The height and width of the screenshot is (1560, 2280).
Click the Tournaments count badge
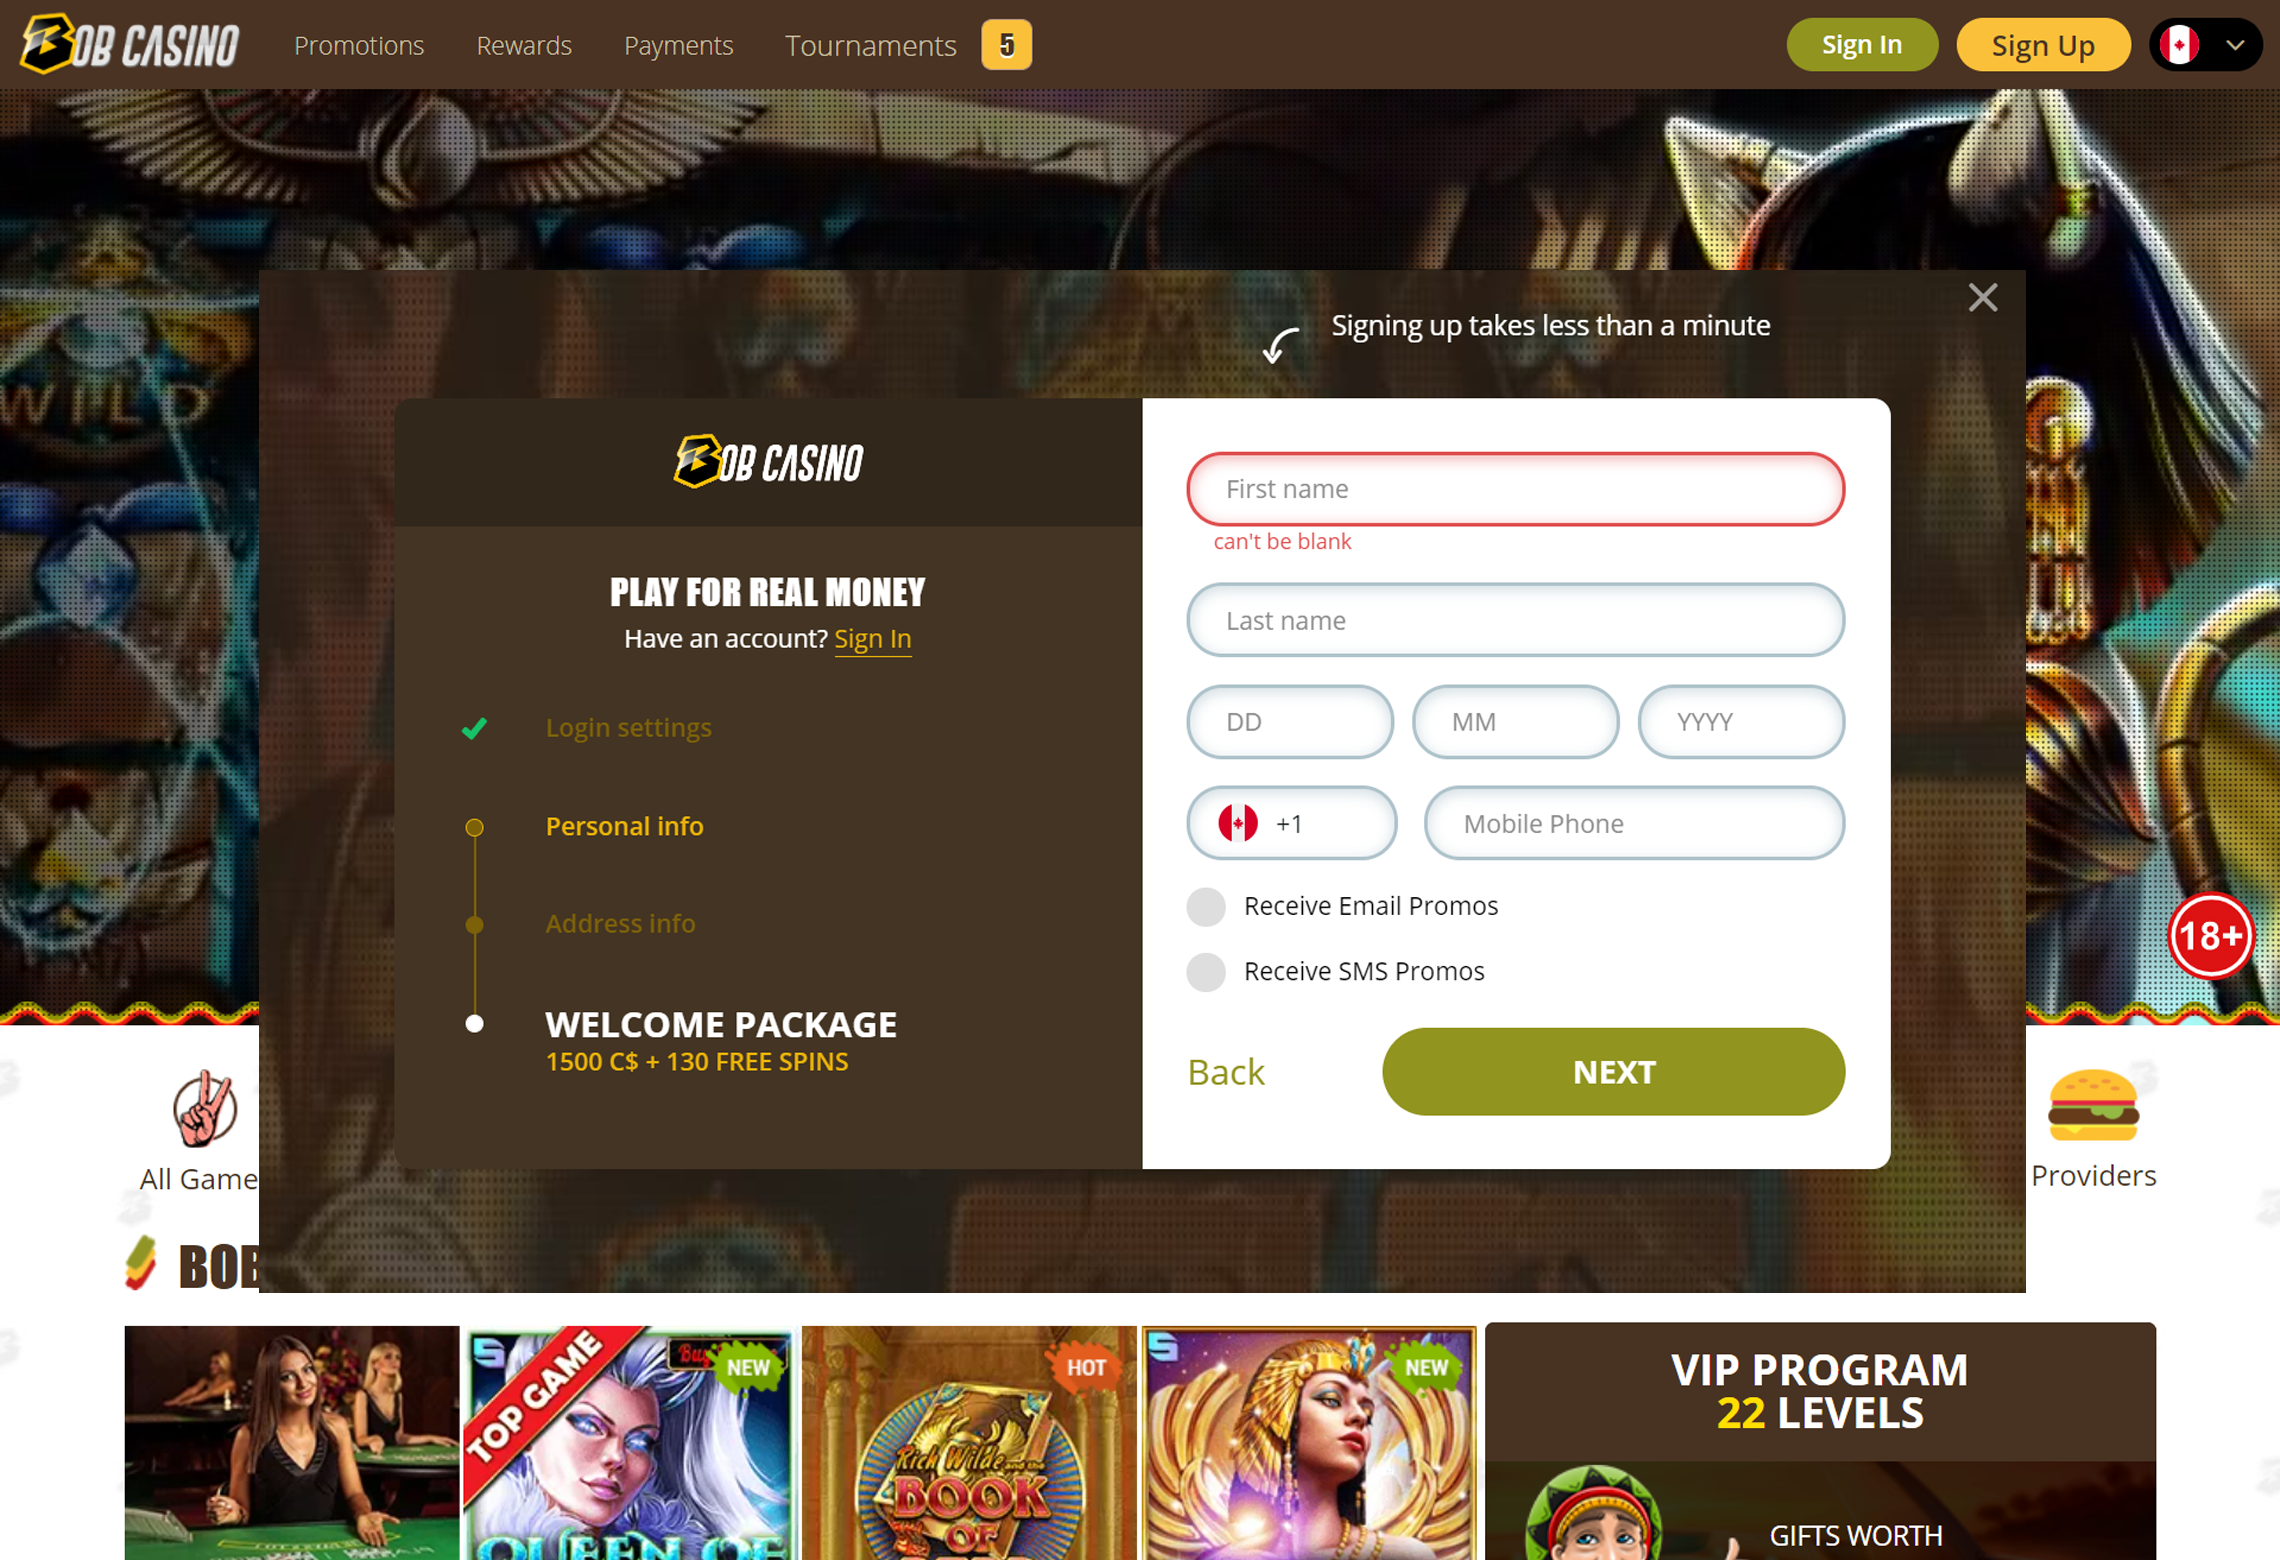[1006, 45]
